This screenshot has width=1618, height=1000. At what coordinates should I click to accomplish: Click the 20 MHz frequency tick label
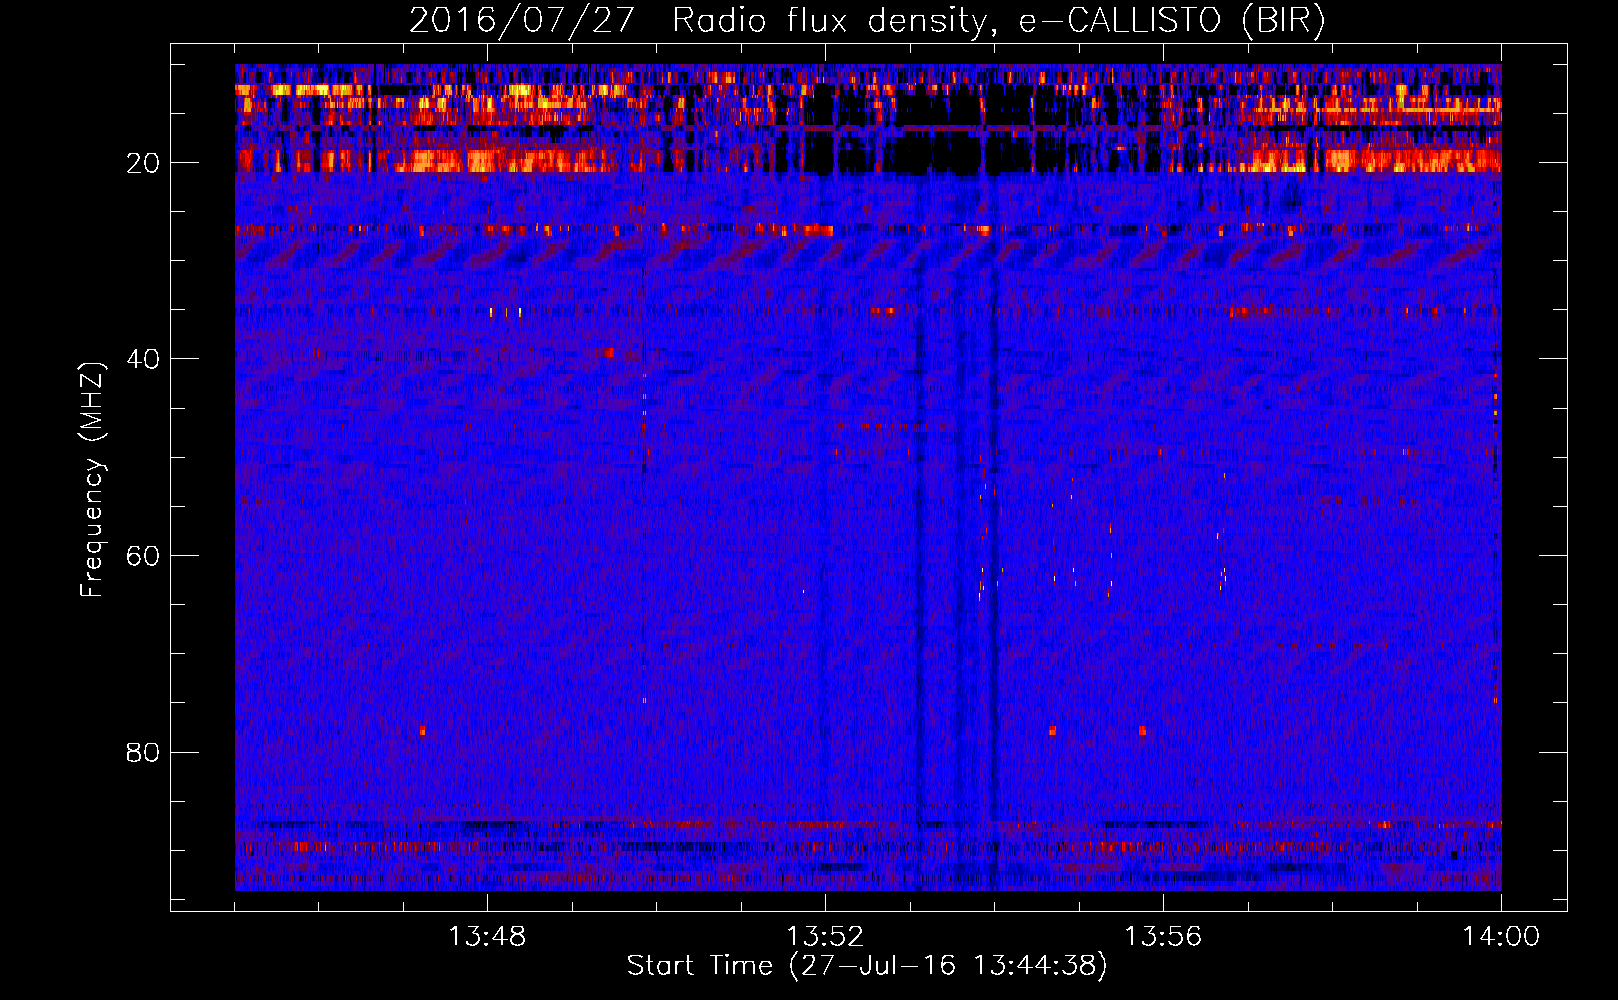coord(143,162)
